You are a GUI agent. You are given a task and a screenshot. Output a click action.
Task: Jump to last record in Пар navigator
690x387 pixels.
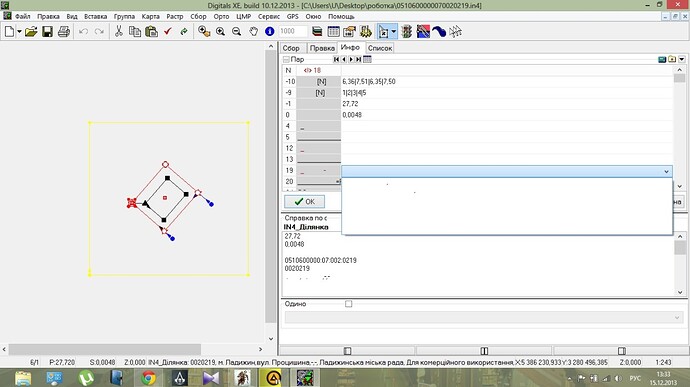pos(359,59)
